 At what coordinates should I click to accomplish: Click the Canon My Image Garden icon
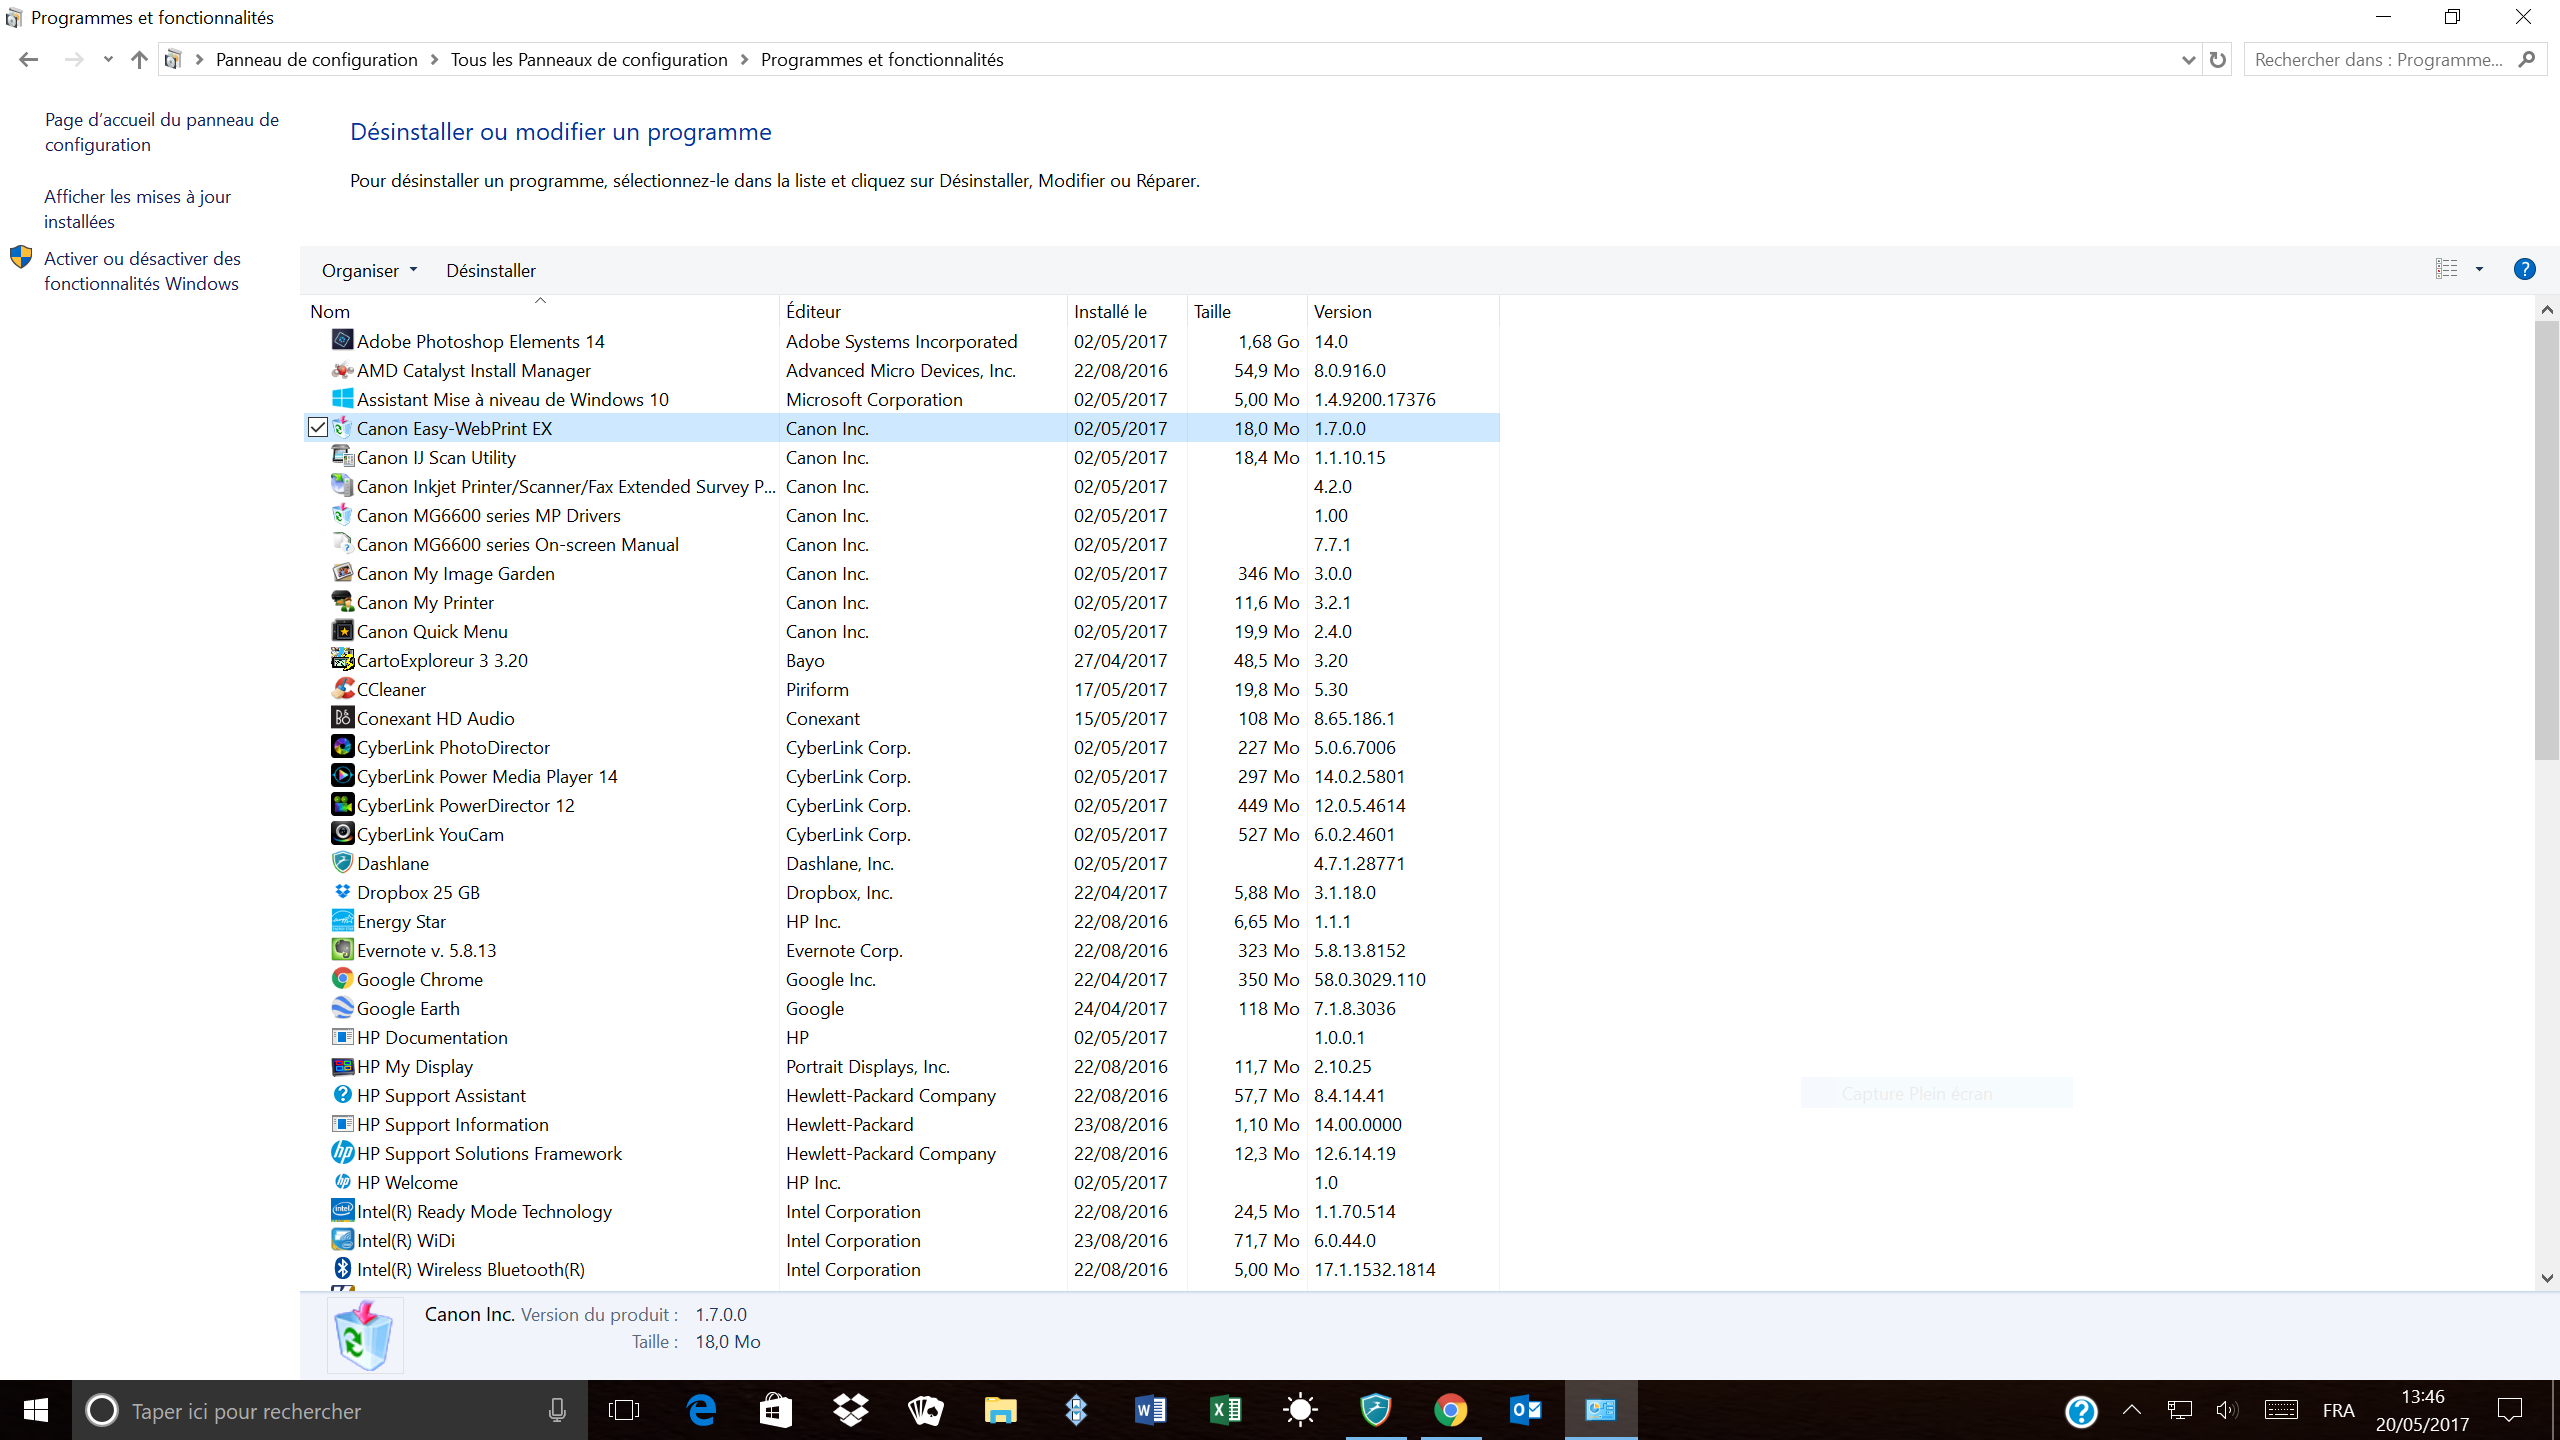[x=342, y=573]
